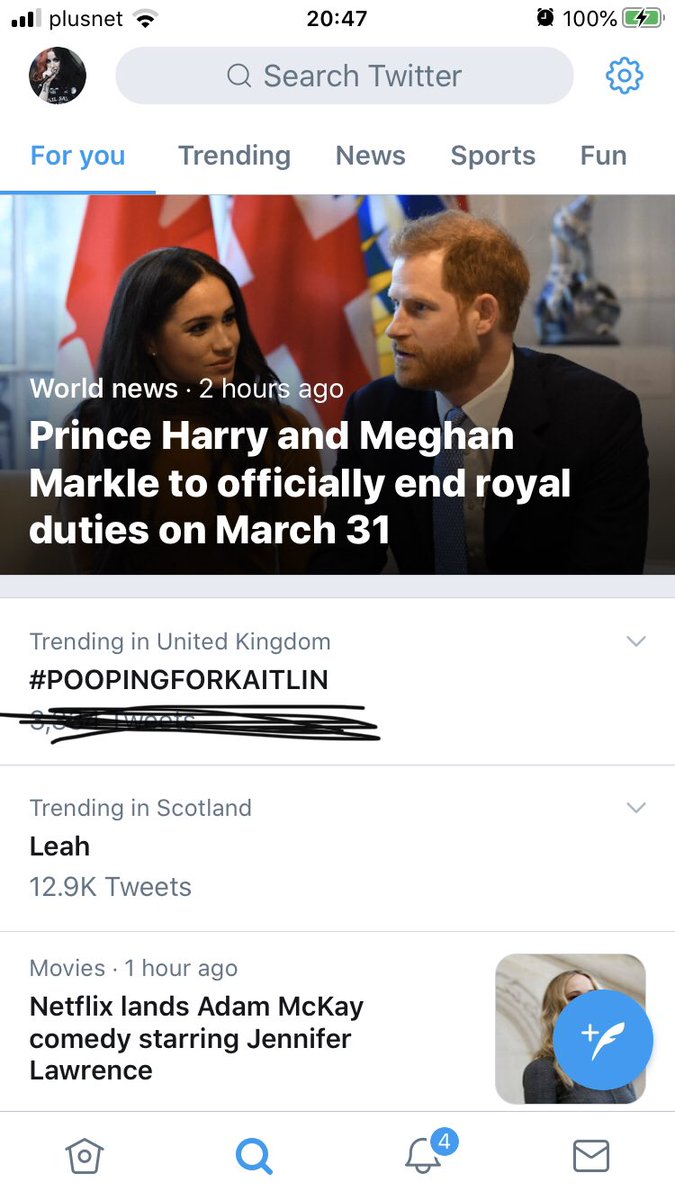Open Notifications bell icon
This screenshot has height=1200, width=675.
tap(424, 1156)
